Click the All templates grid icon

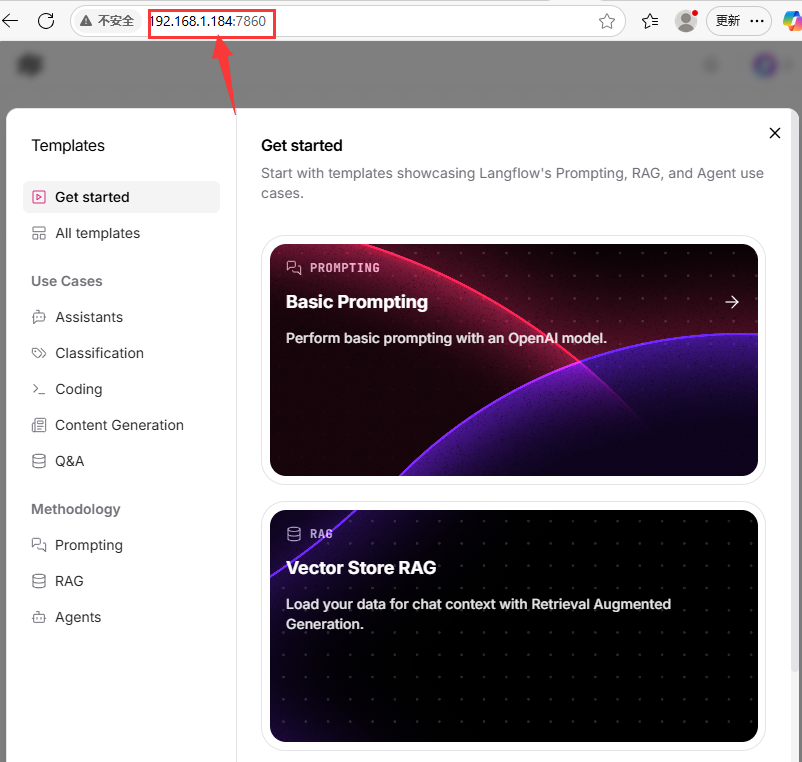(39, 233)
